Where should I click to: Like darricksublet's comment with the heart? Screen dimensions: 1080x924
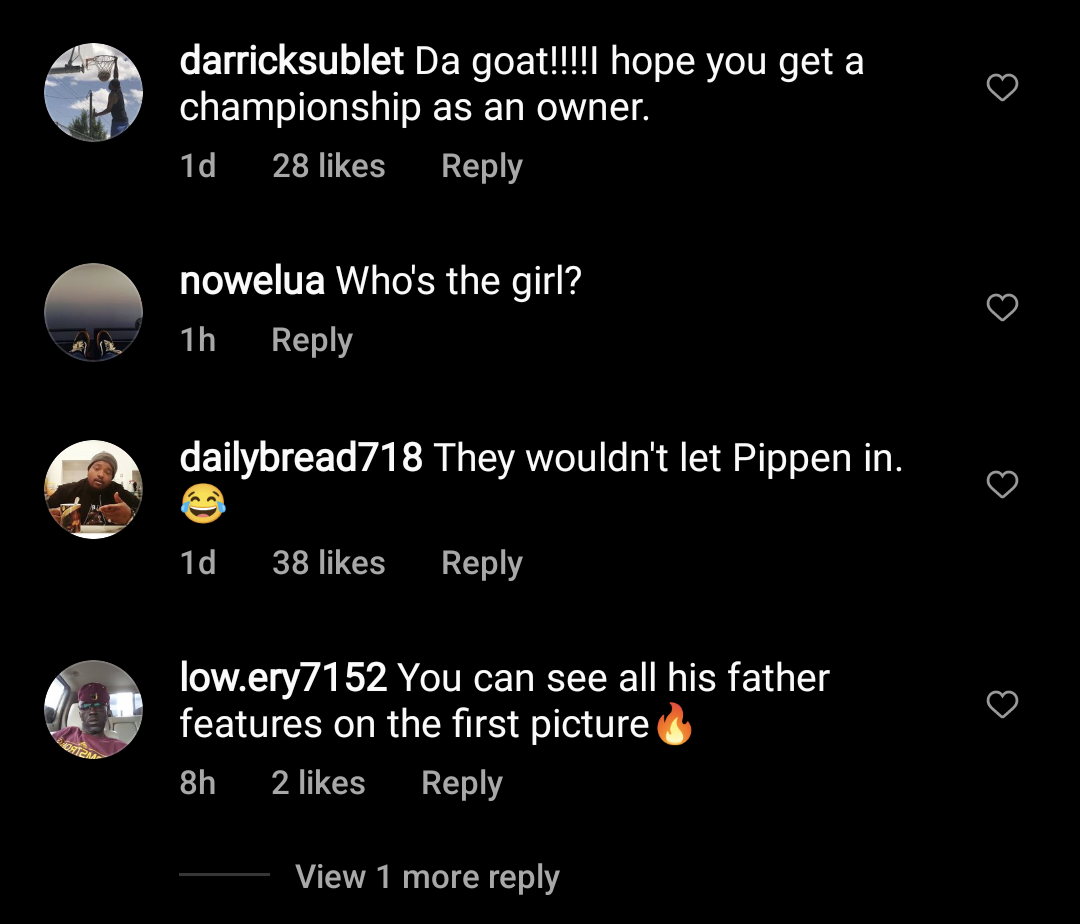pyautogui.click(x=1002, y=88)
